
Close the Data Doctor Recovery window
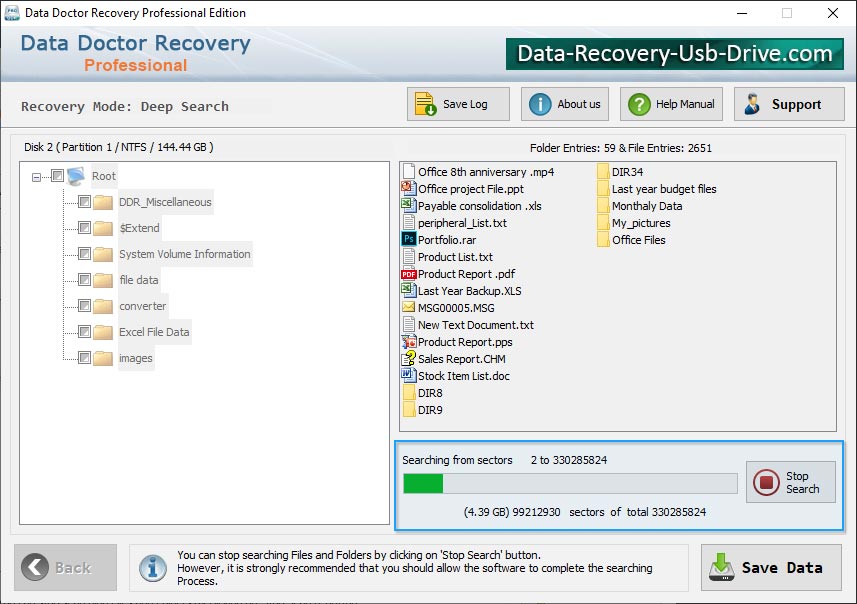point(833,13)
